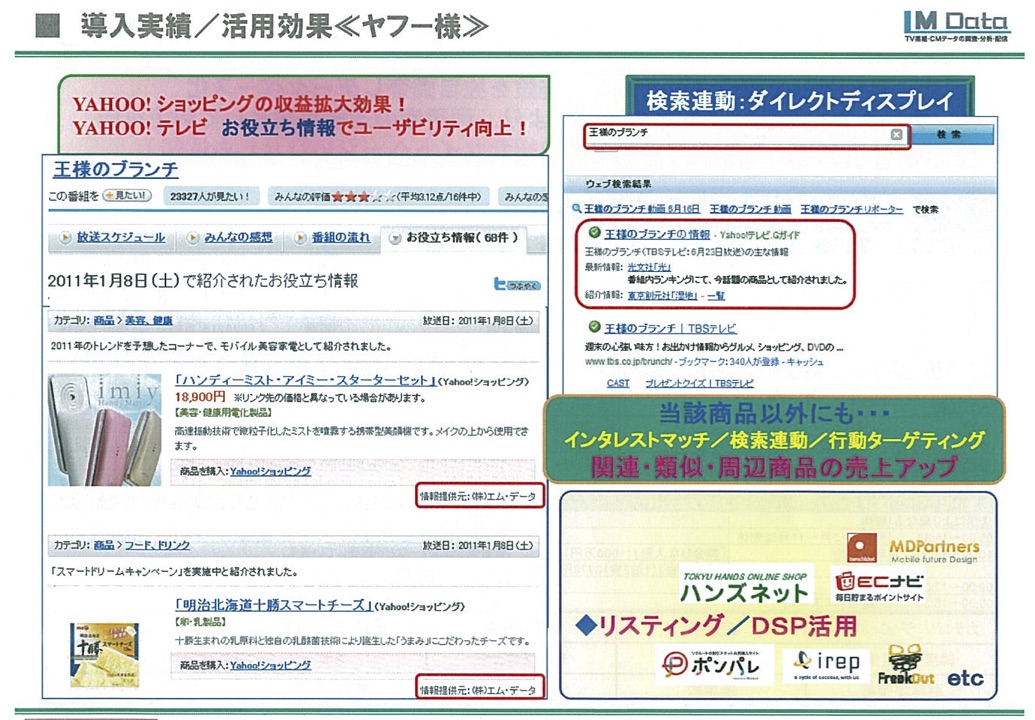Click the 光文社「光」 link

click(649, 267)
